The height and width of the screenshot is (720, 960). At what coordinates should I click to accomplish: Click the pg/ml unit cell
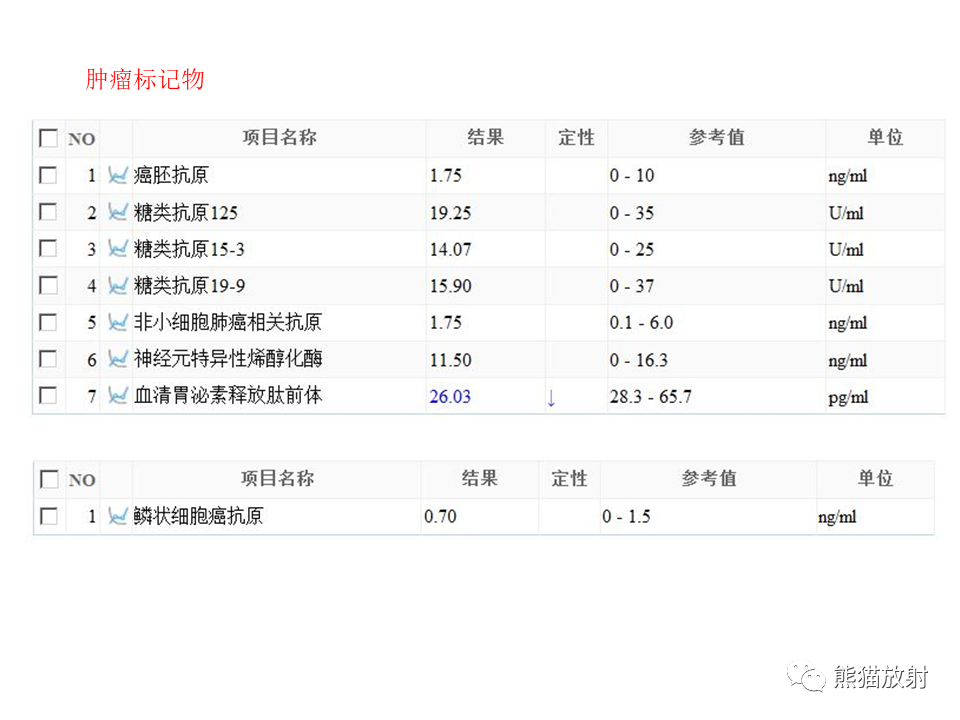[848, 398]
